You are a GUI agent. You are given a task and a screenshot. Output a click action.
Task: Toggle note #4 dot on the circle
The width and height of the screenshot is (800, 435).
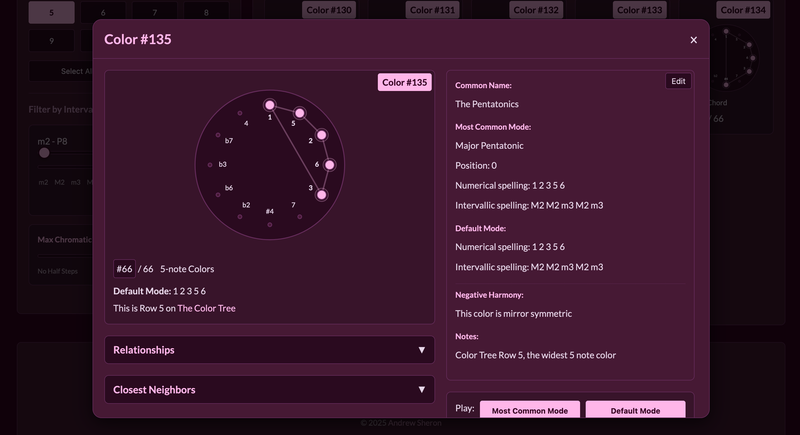click(269, 225)
